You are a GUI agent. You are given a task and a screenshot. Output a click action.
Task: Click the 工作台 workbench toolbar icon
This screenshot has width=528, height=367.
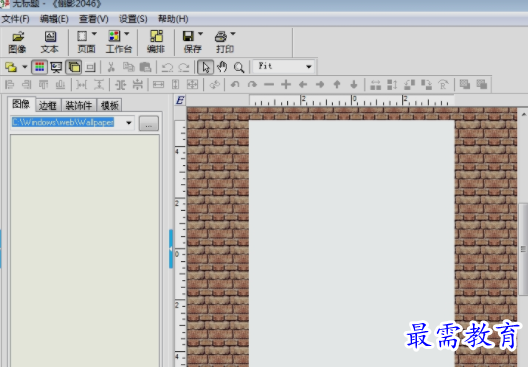tap(114, 36)
